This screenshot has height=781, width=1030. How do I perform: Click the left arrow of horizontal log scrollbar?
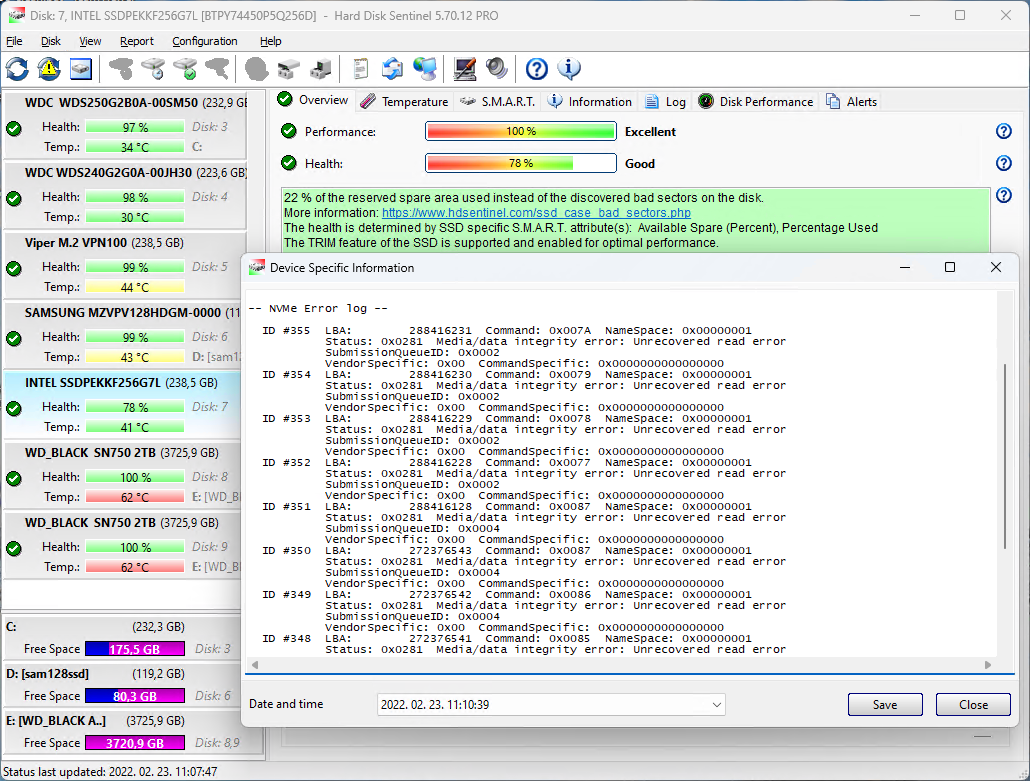tap(255, 665)
